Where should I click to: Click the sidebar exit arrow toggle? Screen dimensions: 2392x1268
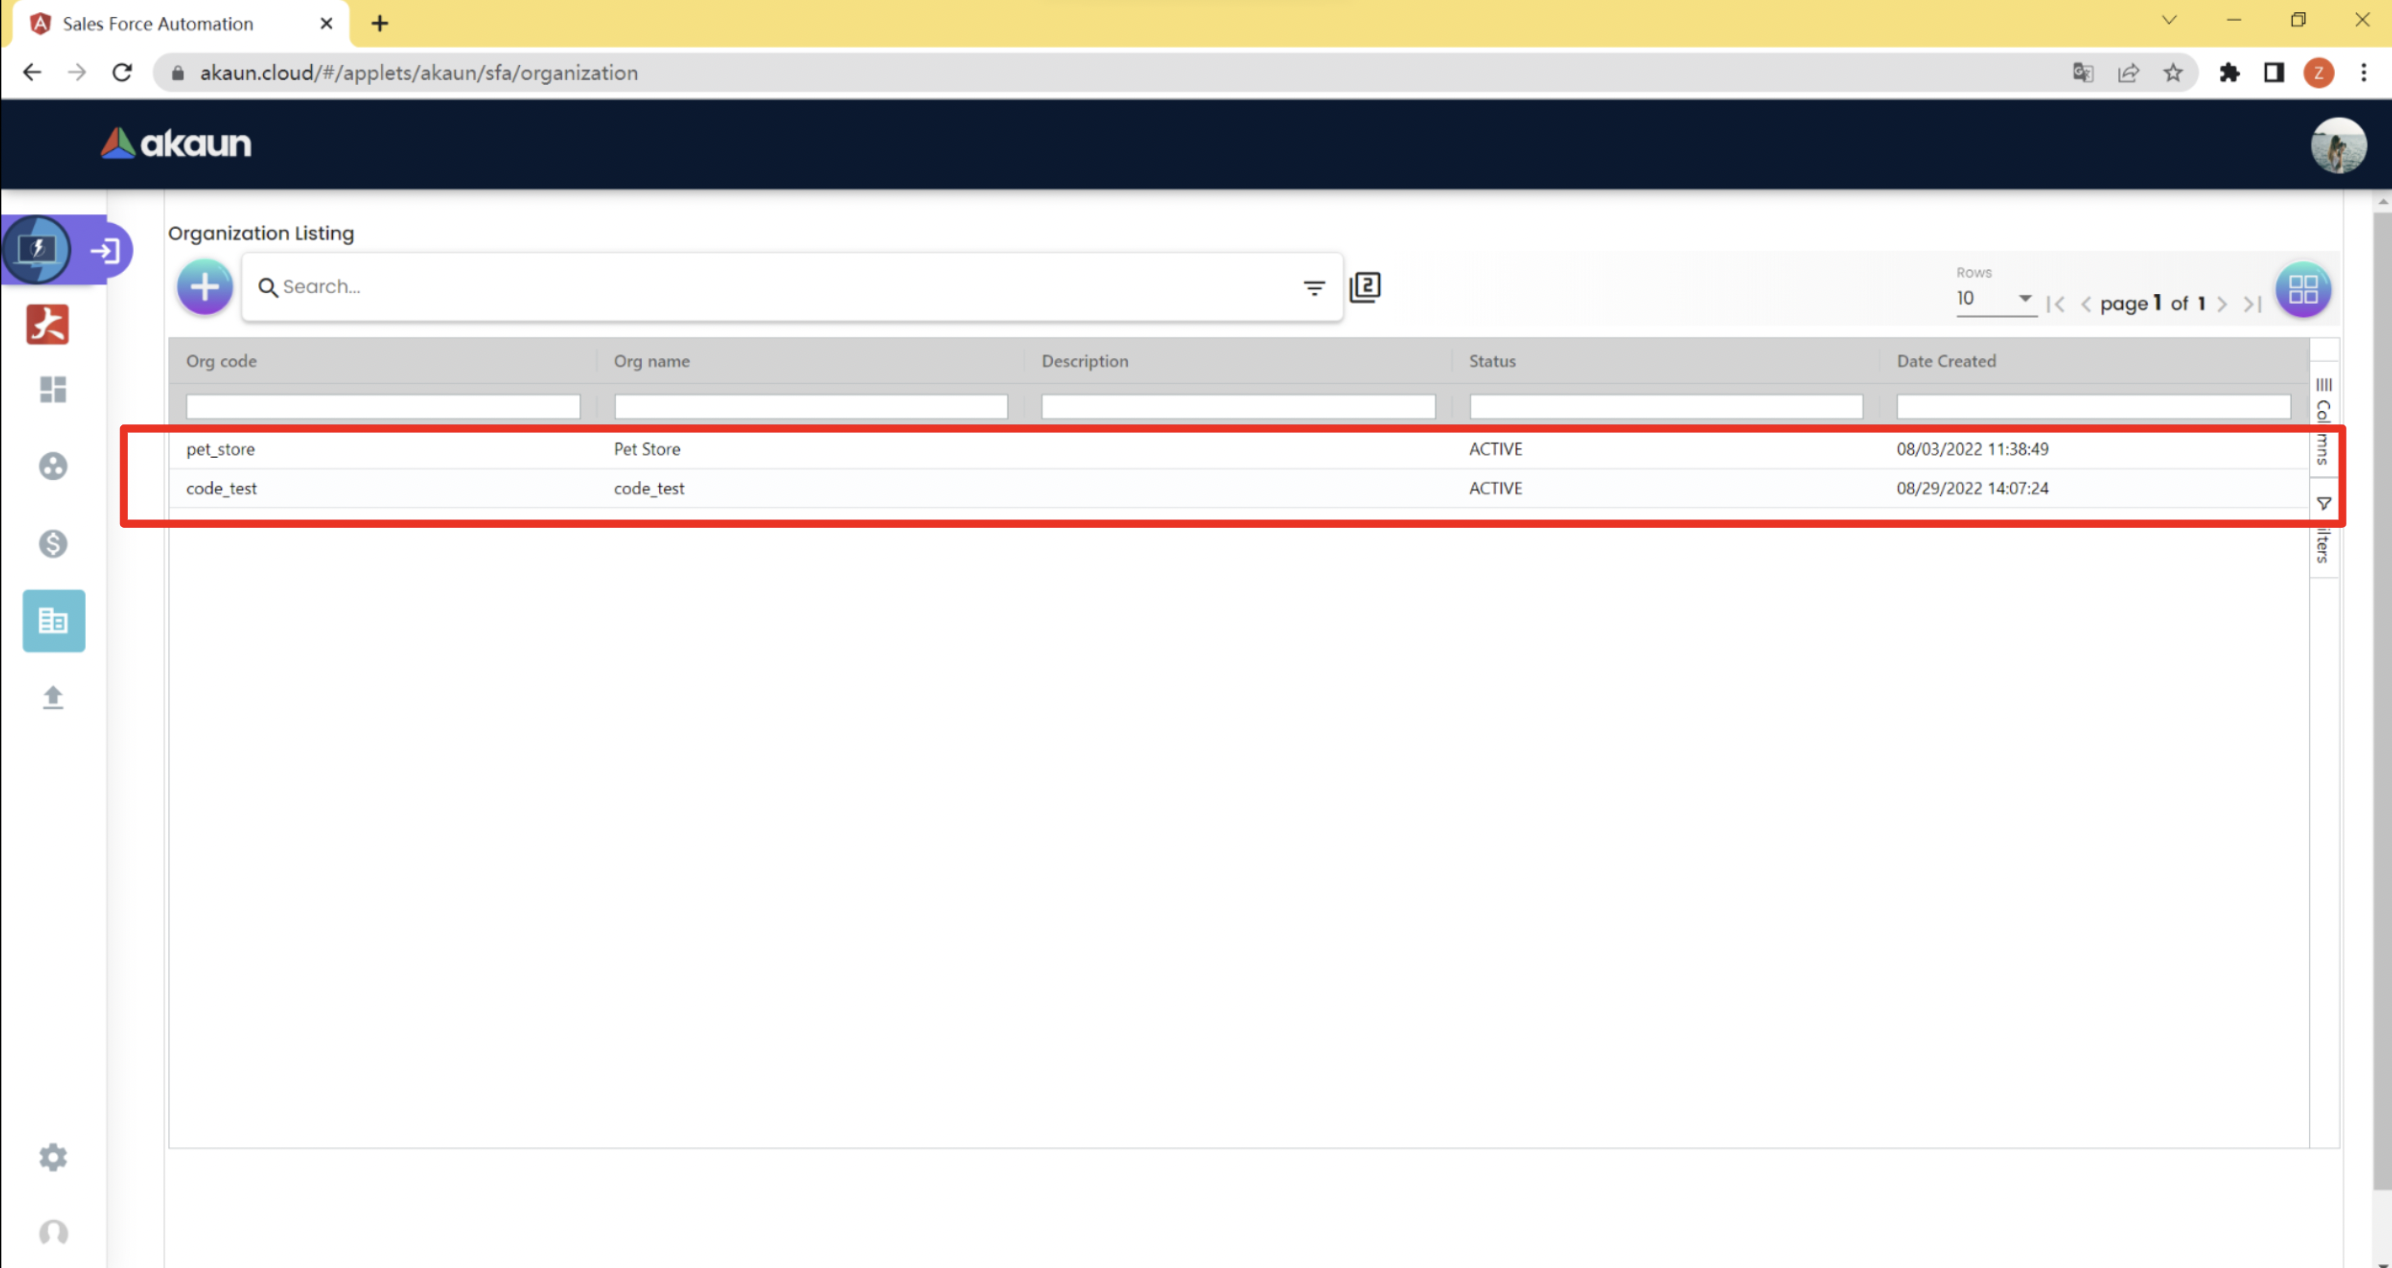105,250
